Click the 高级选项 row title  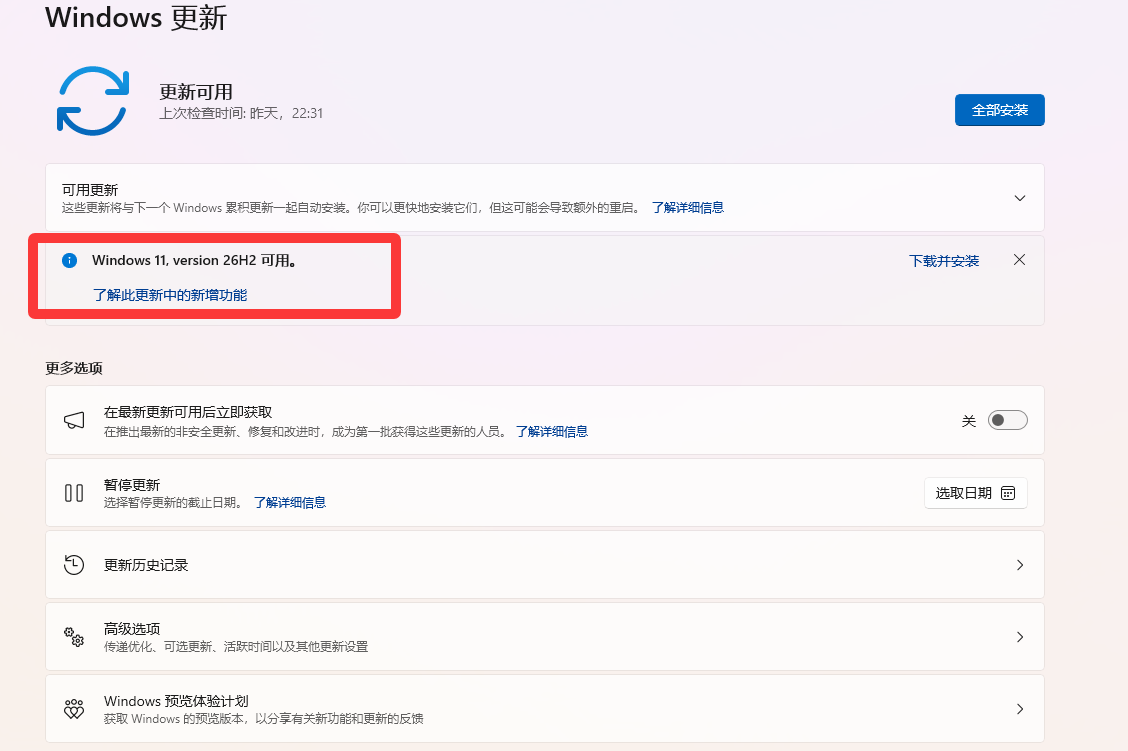pos(132,629)
